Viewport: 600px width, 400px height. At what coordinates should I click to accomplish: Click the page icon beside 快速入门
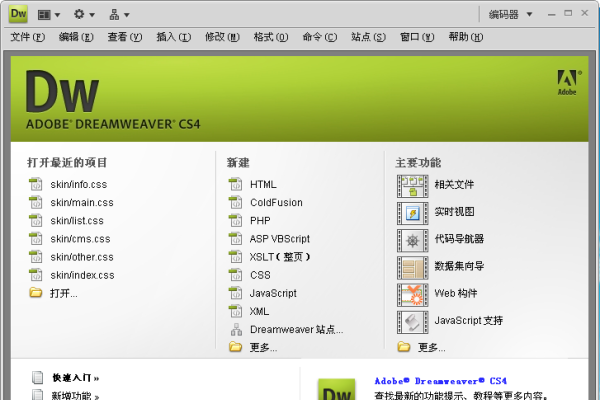(x=38, y=377)
